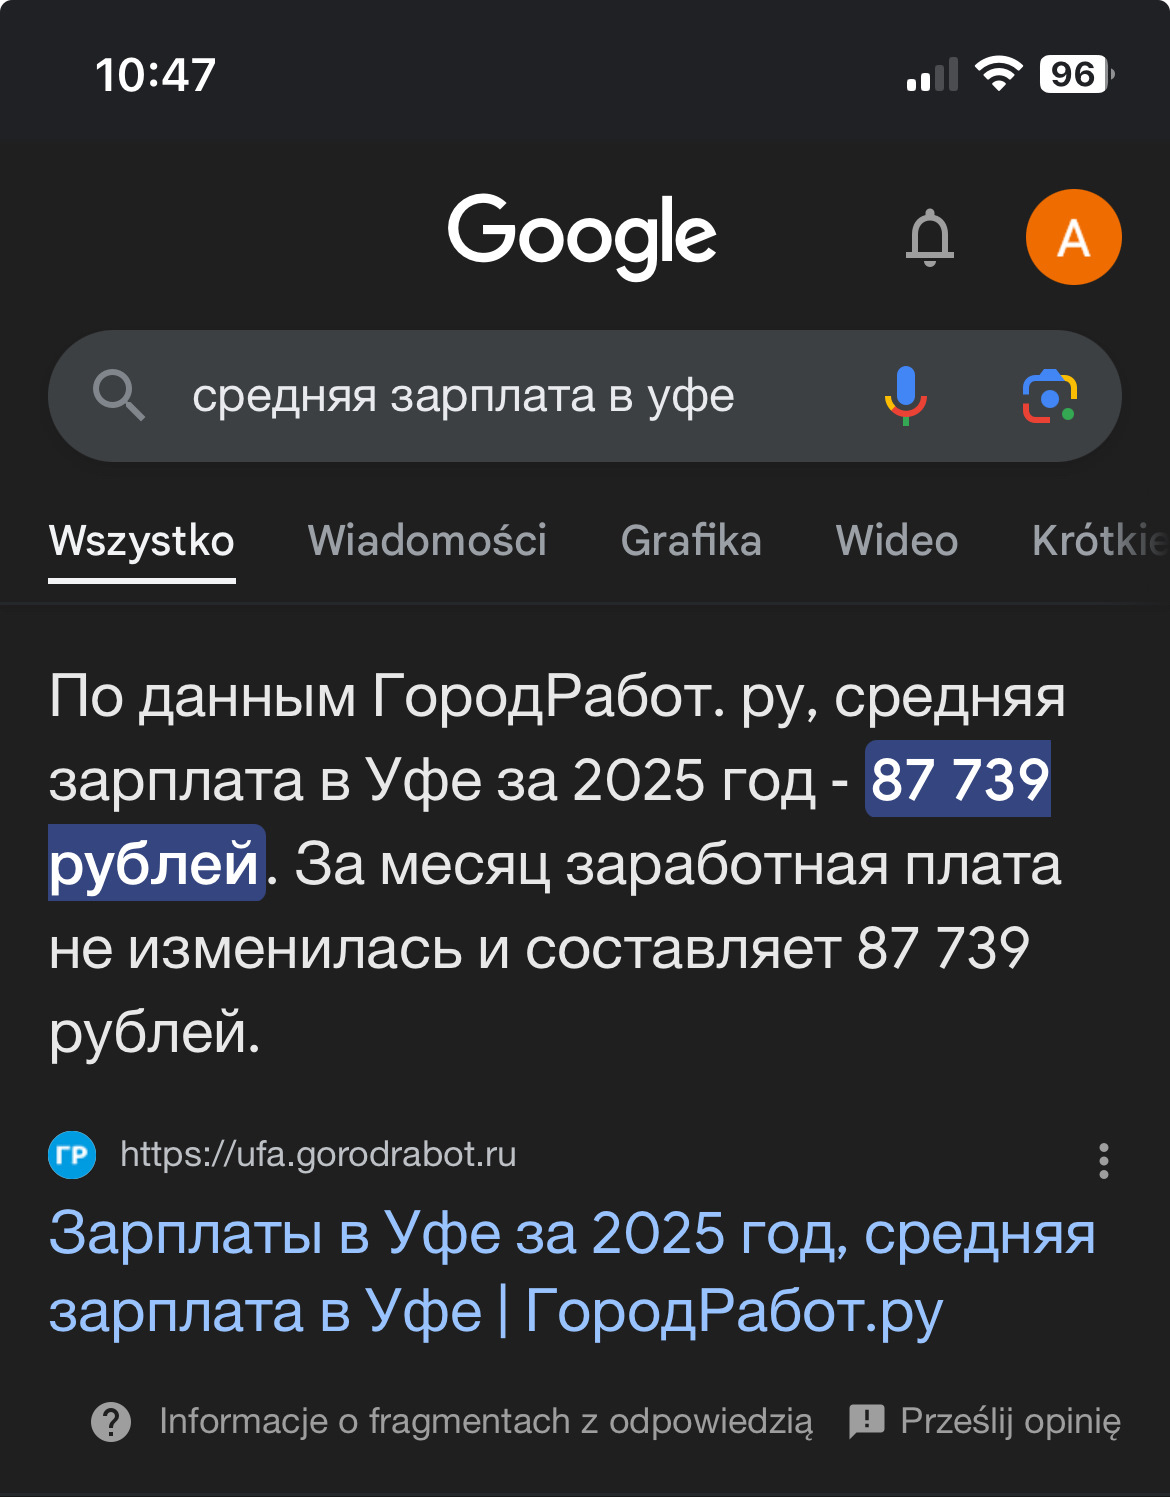Viewport: 1170px width, 1497px height.
Task: Click Prześlij opinię feedback link
Action: click(x=1010, y=1421)
